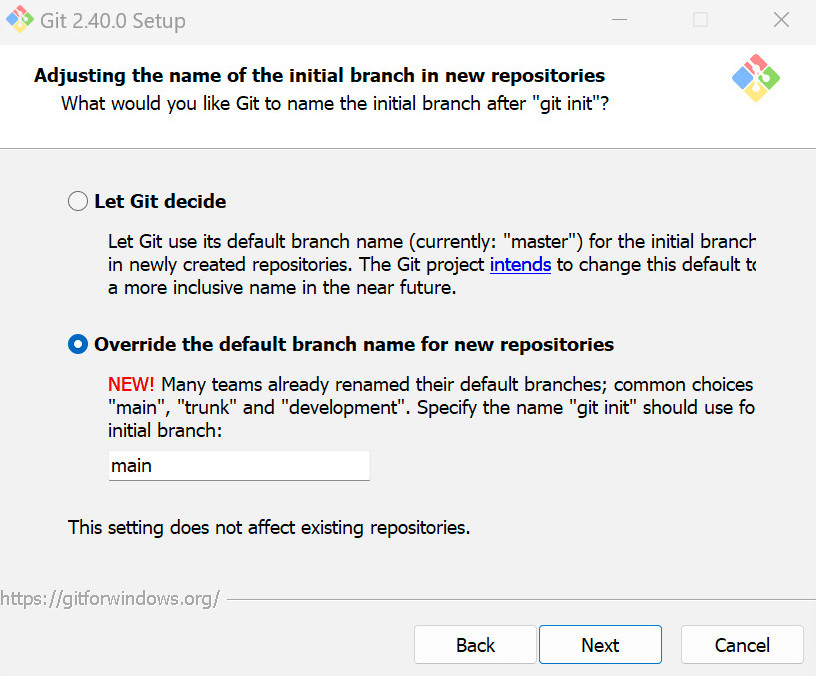Click the heading about the initial branch name

319,75
